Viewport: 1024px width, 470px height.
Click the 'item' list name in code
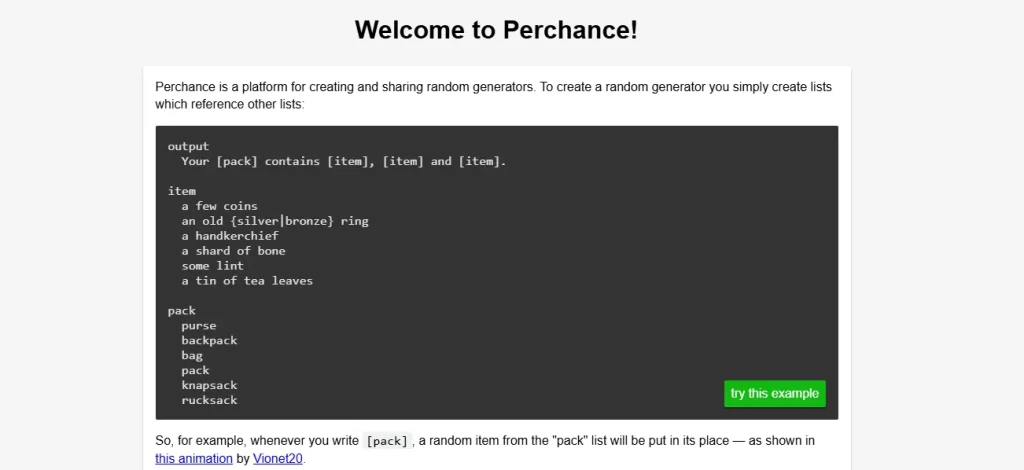pyautogui.click(x=182, y=191)
